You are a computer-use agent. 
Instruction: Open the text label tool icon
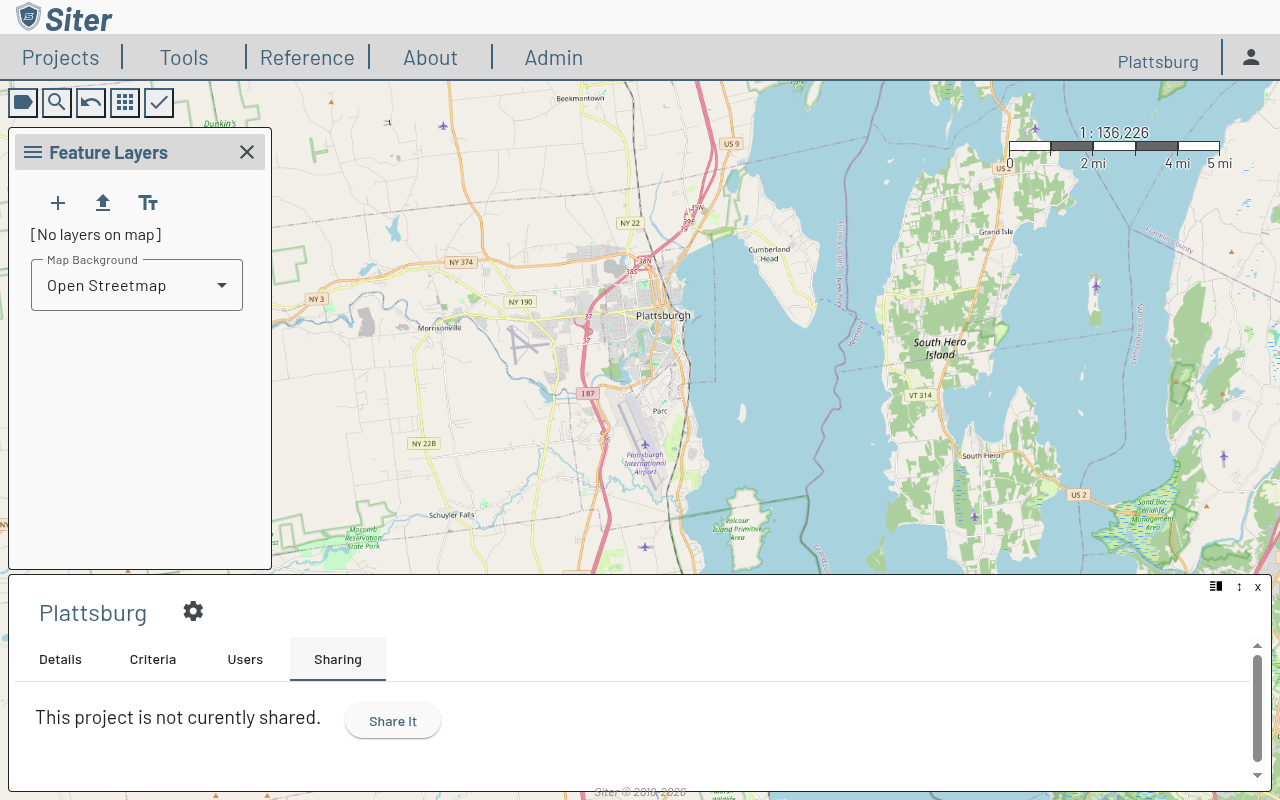point(148,203)
